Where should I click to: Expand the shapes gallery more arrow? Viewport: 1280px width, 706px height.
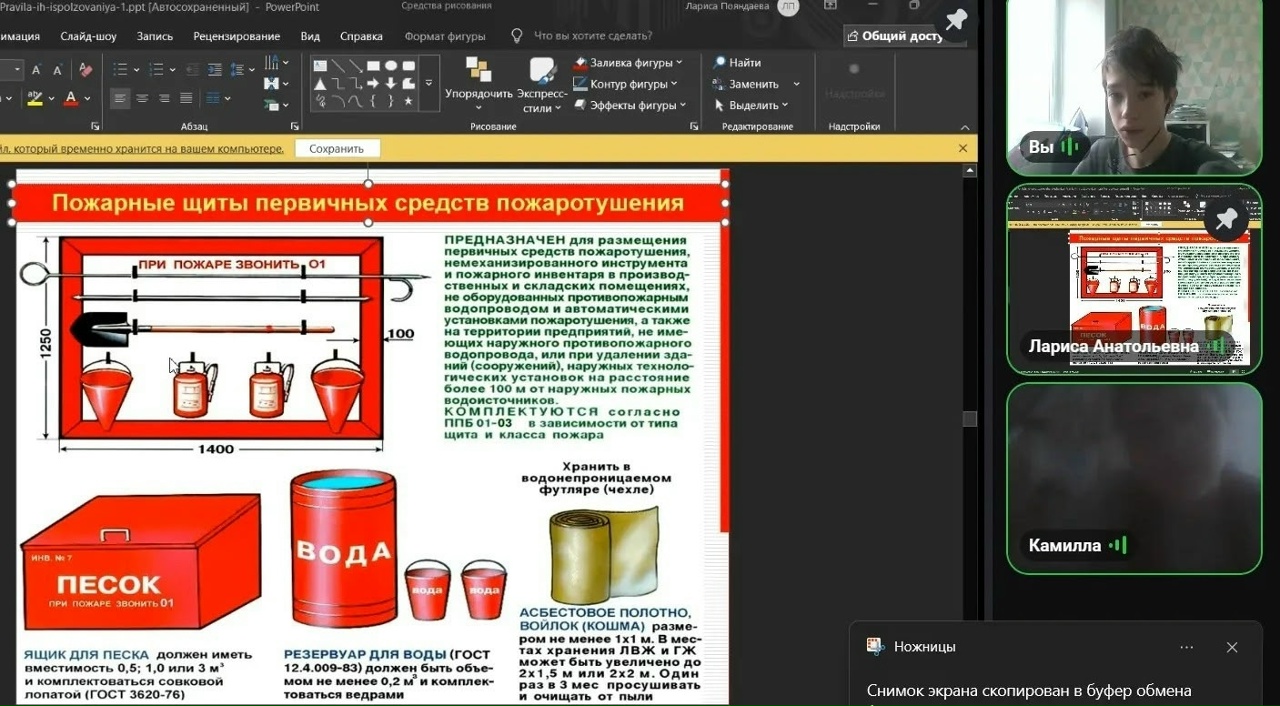coord(429,84)
